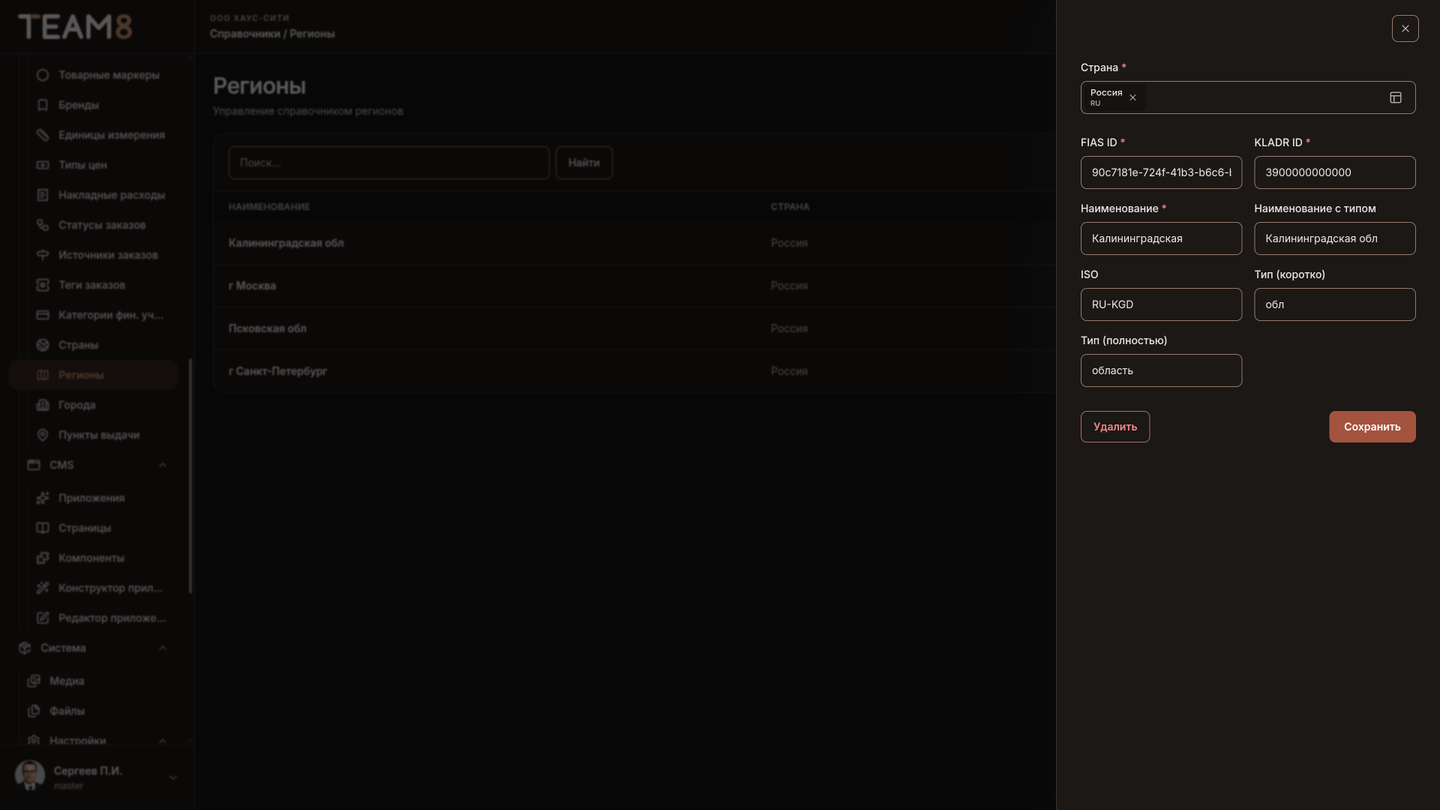Click the Статусы заказов icon

click(x=42, y=225)
